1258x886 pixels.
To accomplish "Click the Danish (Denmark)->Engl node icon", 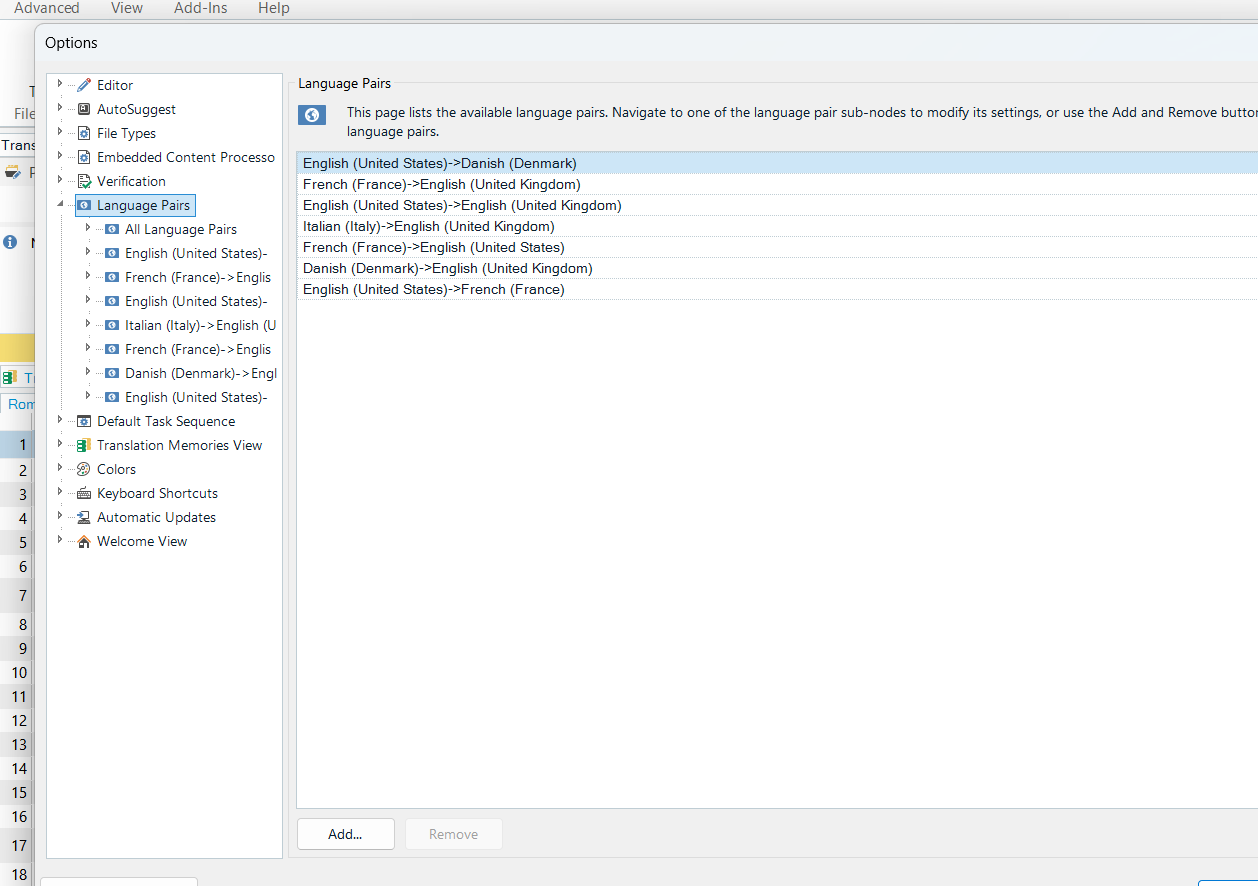I will (x=112, y=373).
